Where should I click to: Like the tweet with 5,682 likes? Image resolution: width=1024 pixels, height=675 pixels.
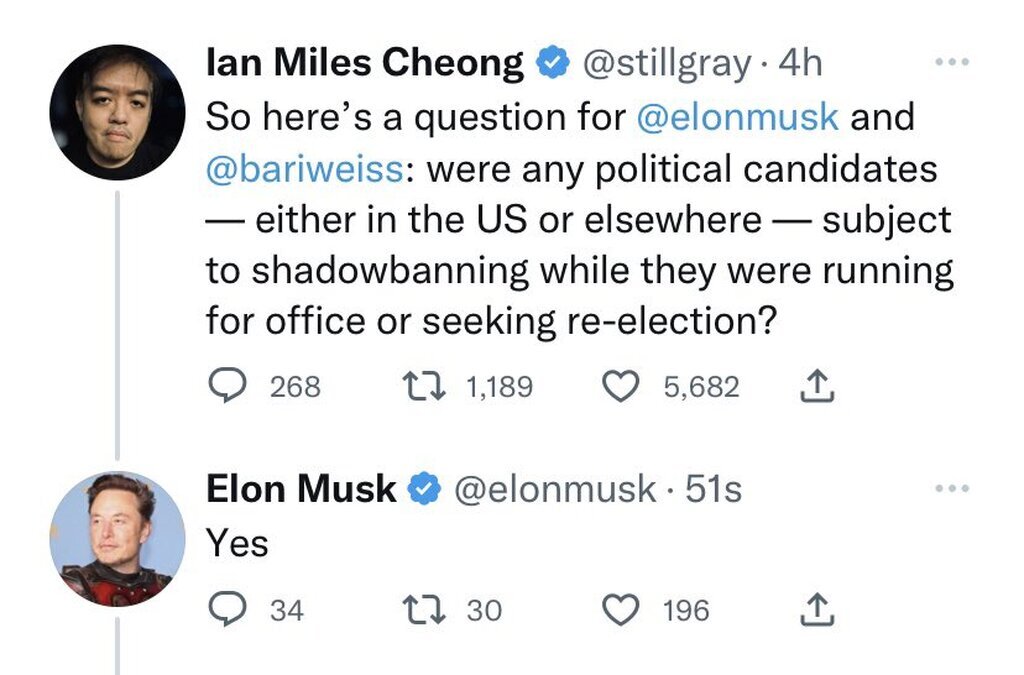pos(621,386)
